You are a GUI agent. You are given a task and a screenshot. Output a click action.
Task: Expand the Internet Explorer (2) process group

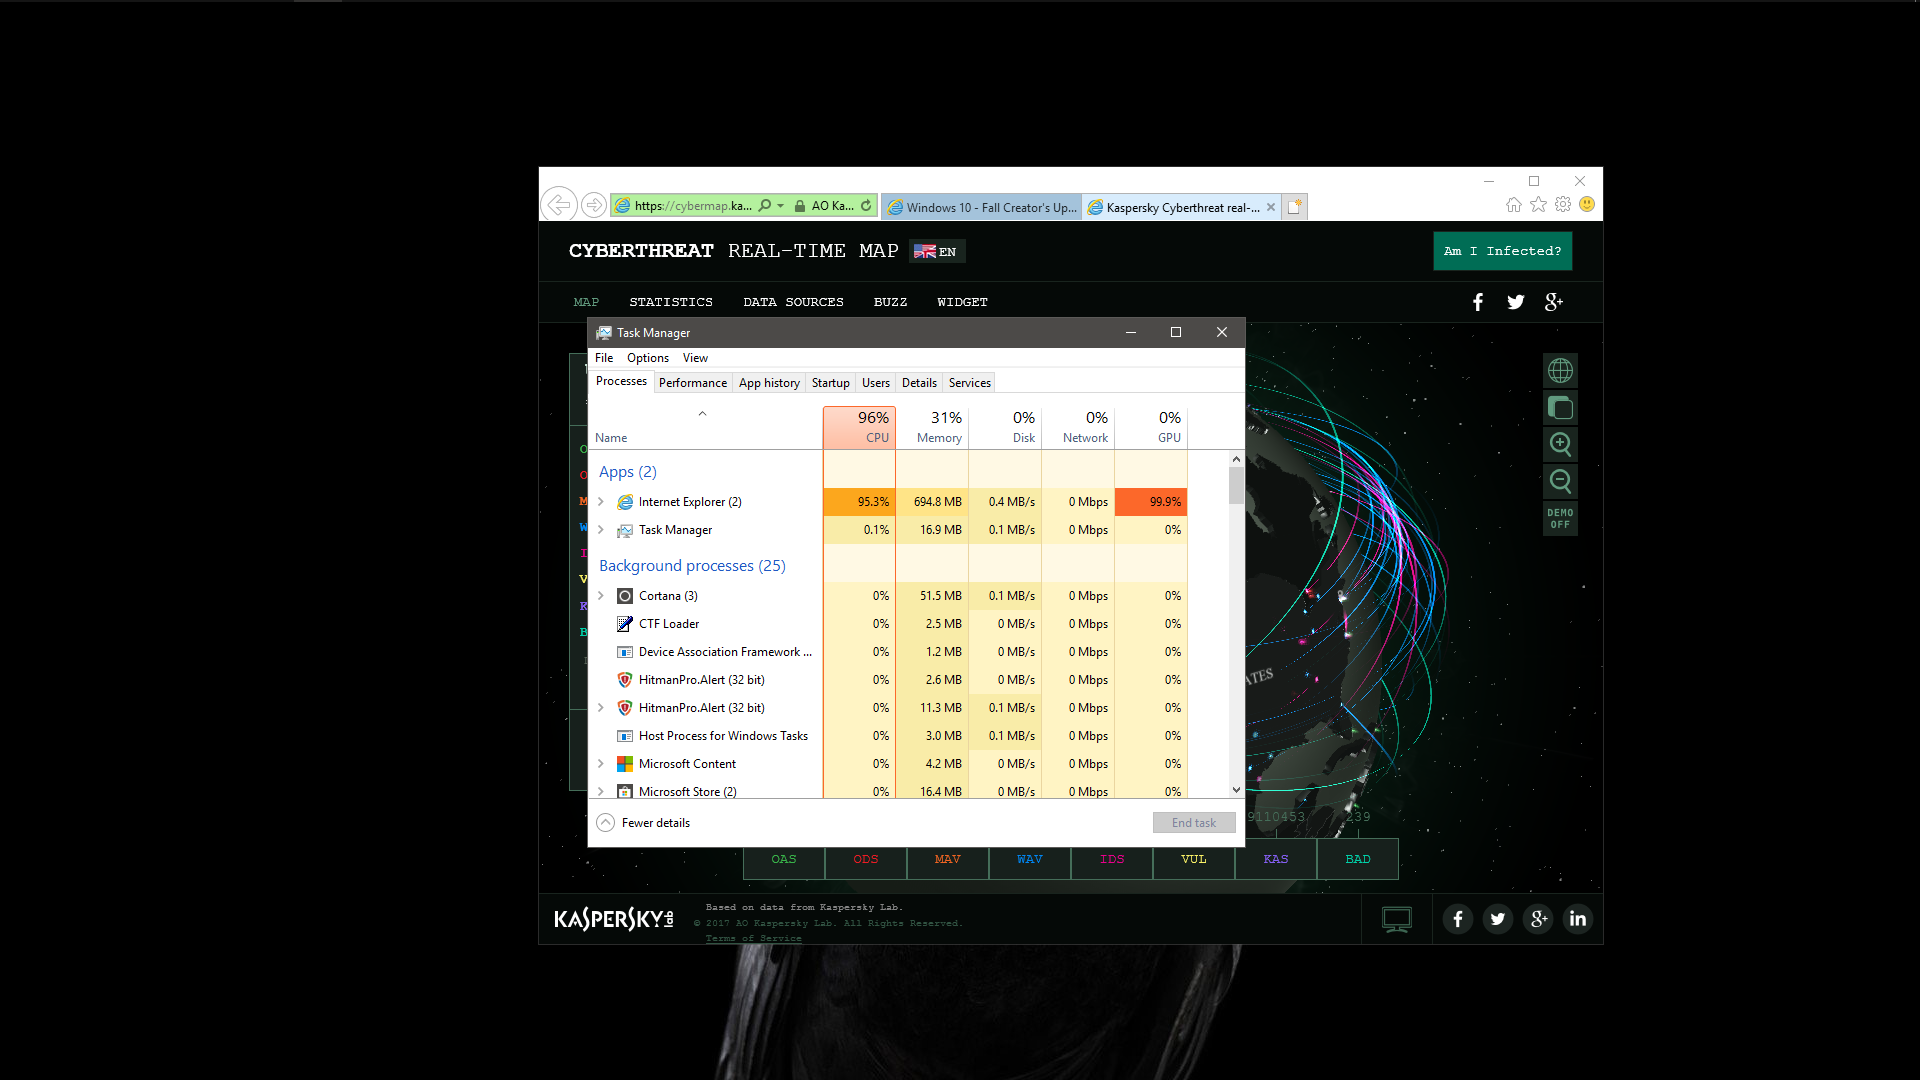[601, 502]
